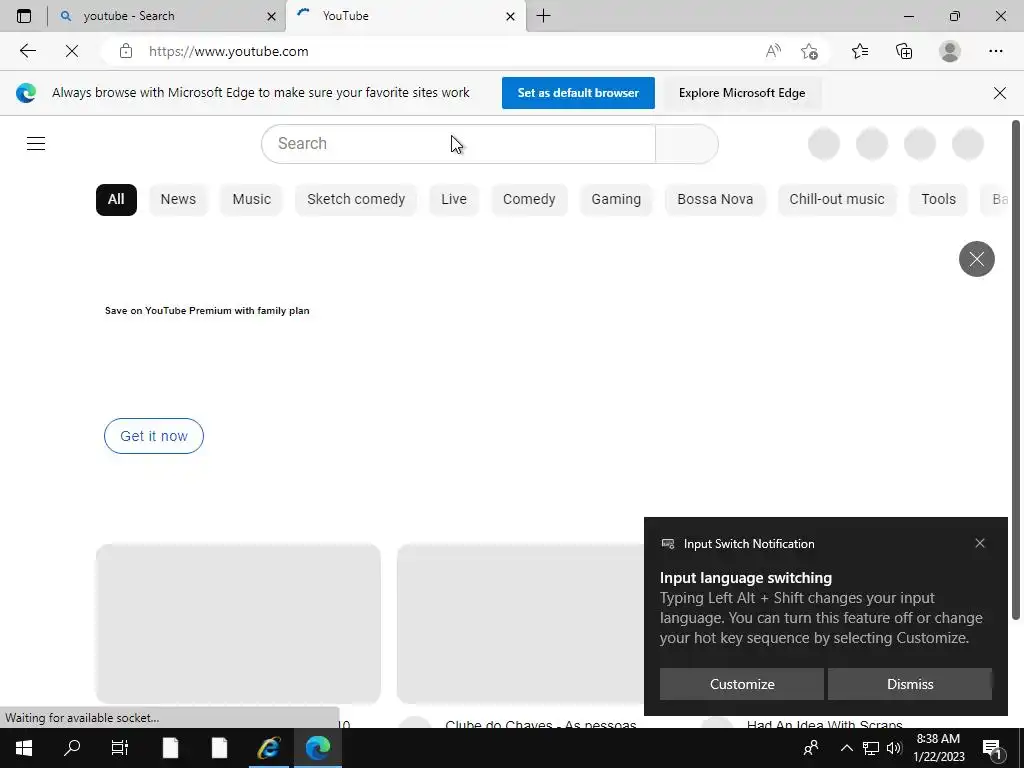Open the Collections icon
This screenshot has height=768, width=1024.
[x=904, y=51]
